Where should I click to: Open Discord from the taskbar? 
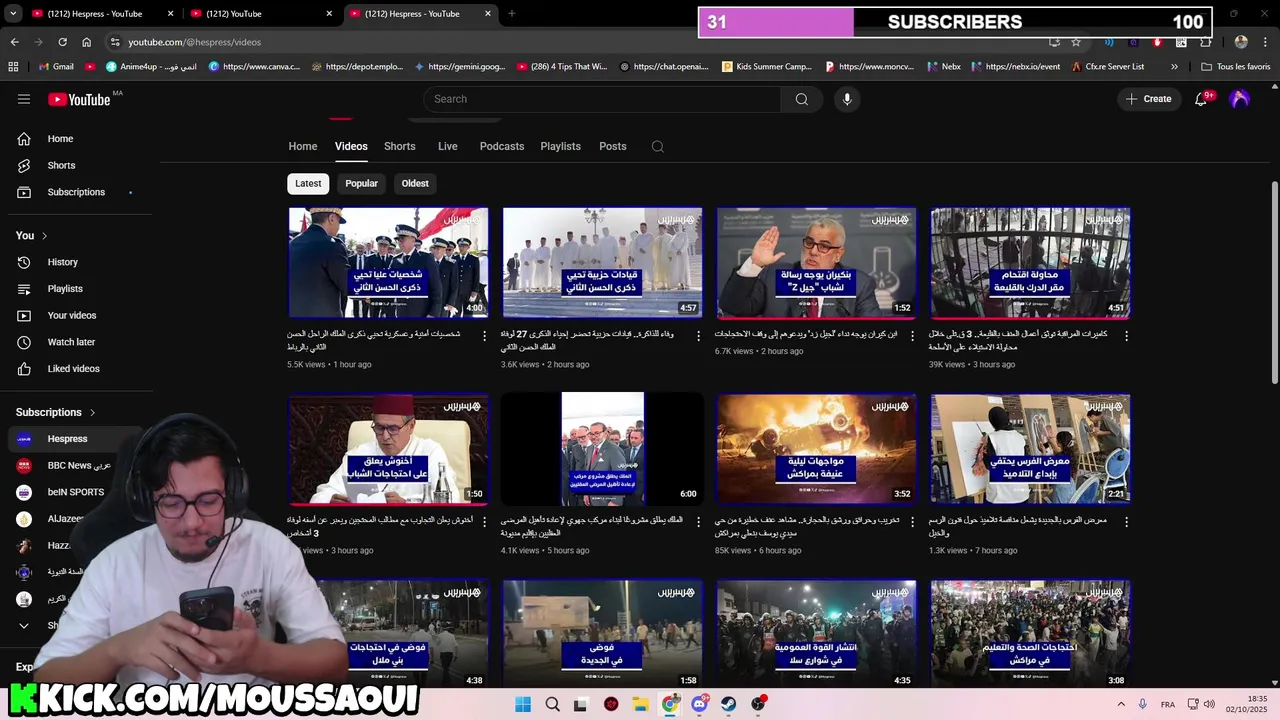click(x=700, y=704)
